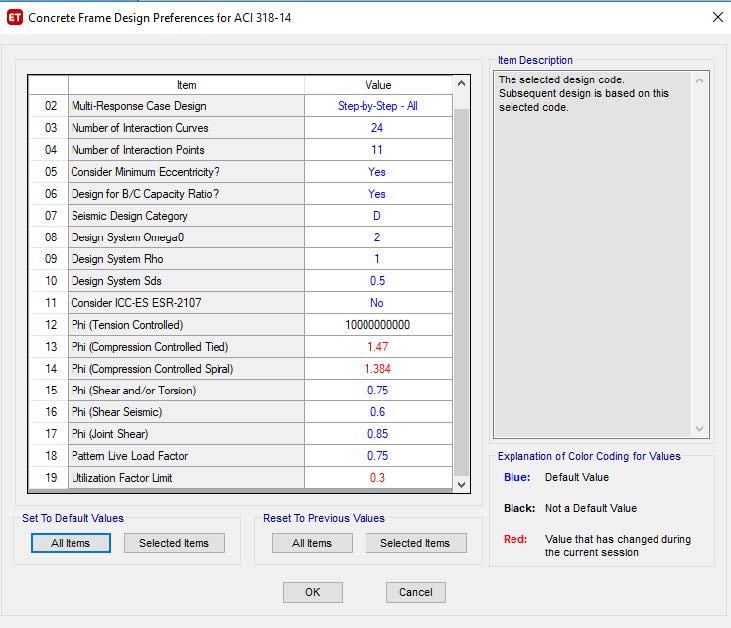Select the Consider ICC-ES ESR-2107 label
731x628 pixels.
click(x=186, y=303)
